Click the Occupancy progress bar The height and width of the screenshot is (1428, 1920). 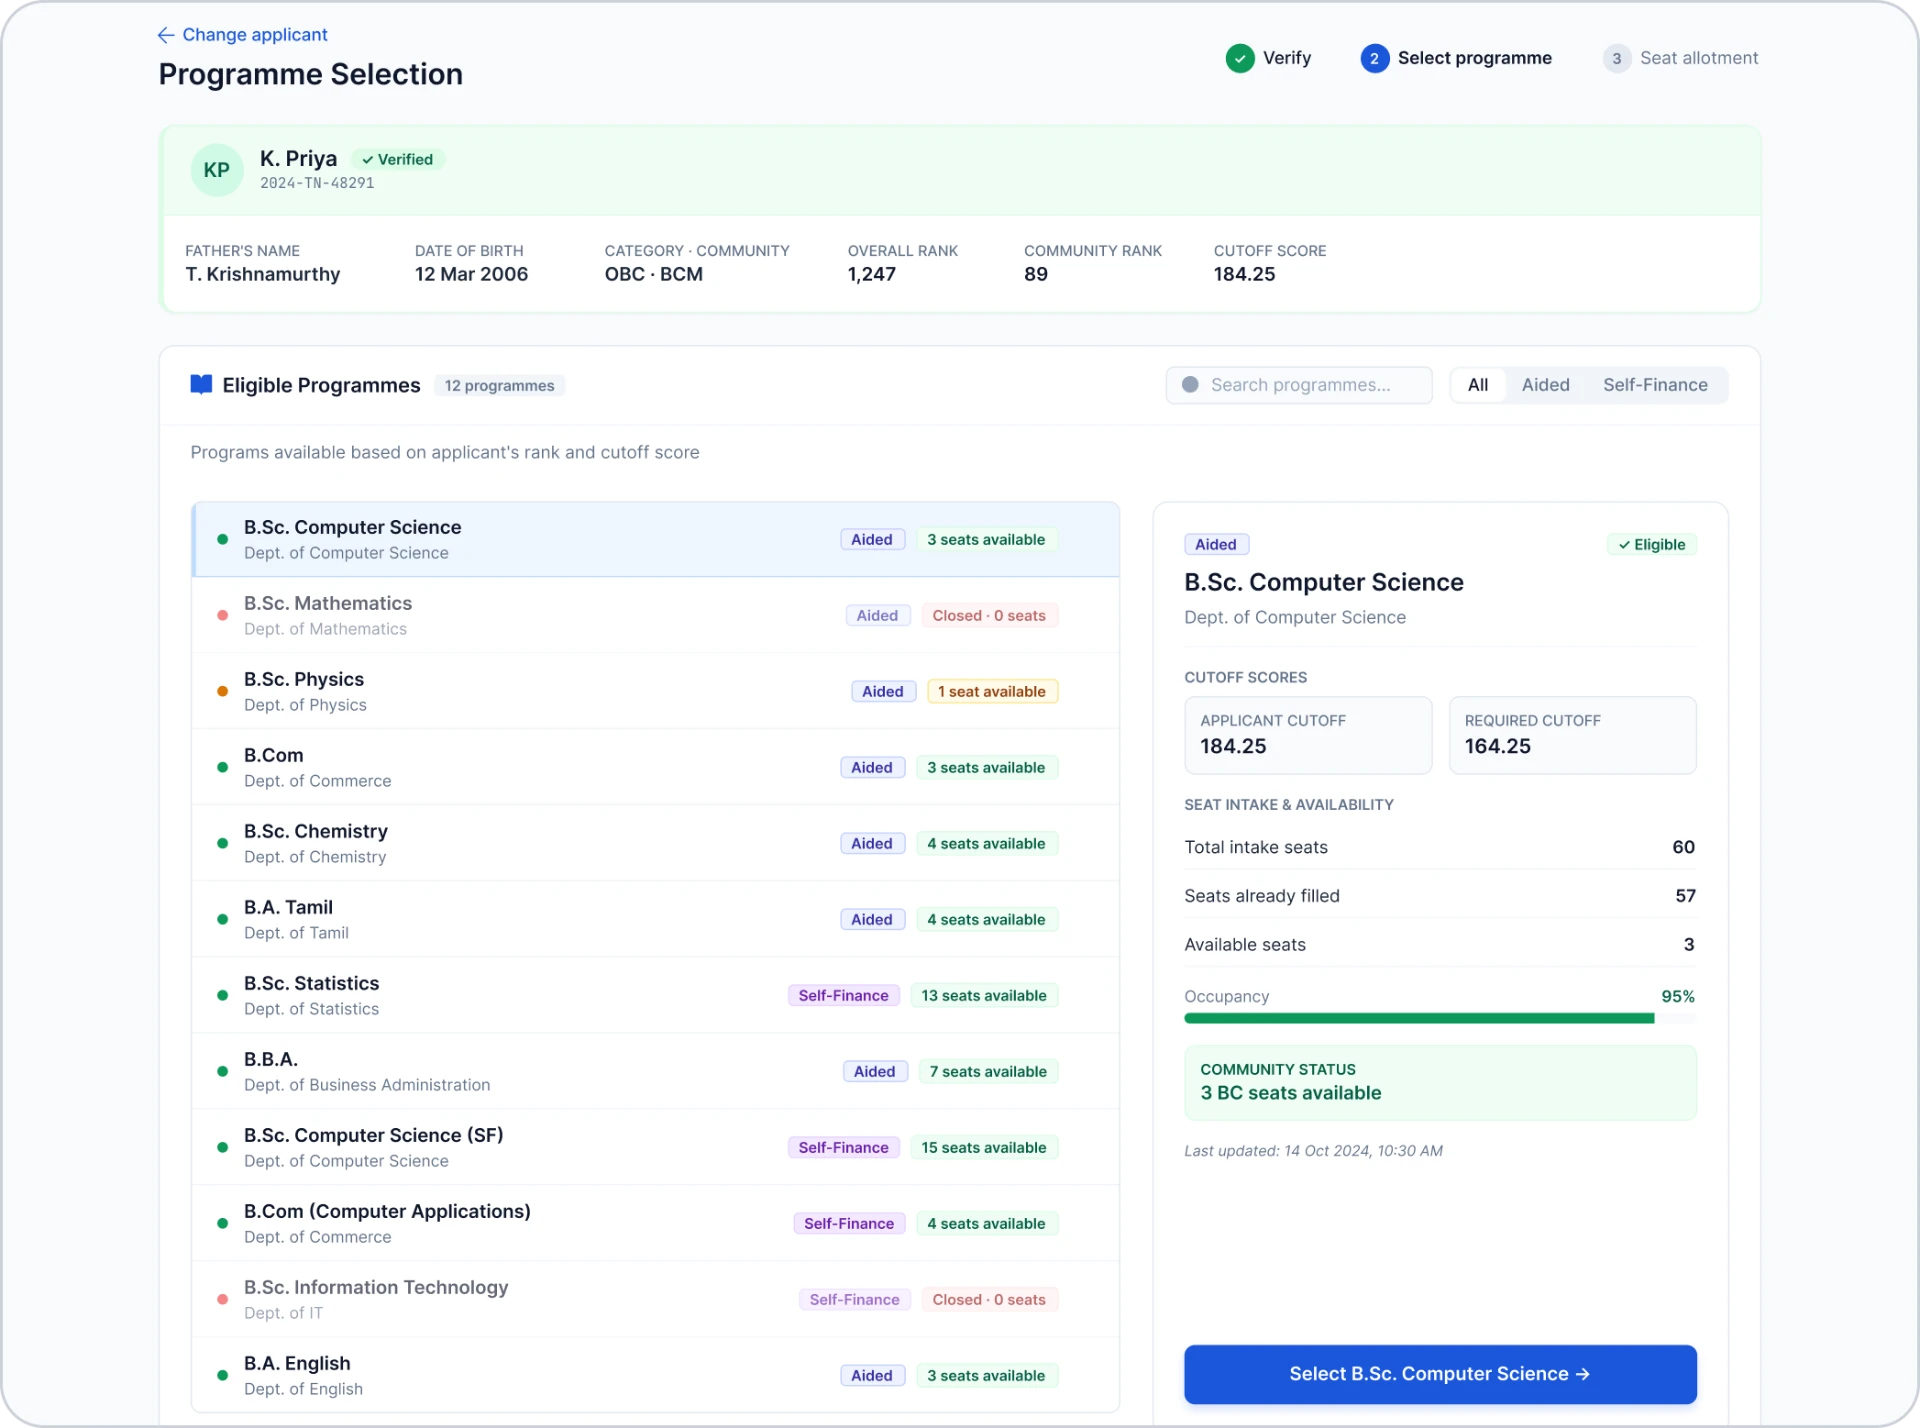click(x=1440, y=1019)
